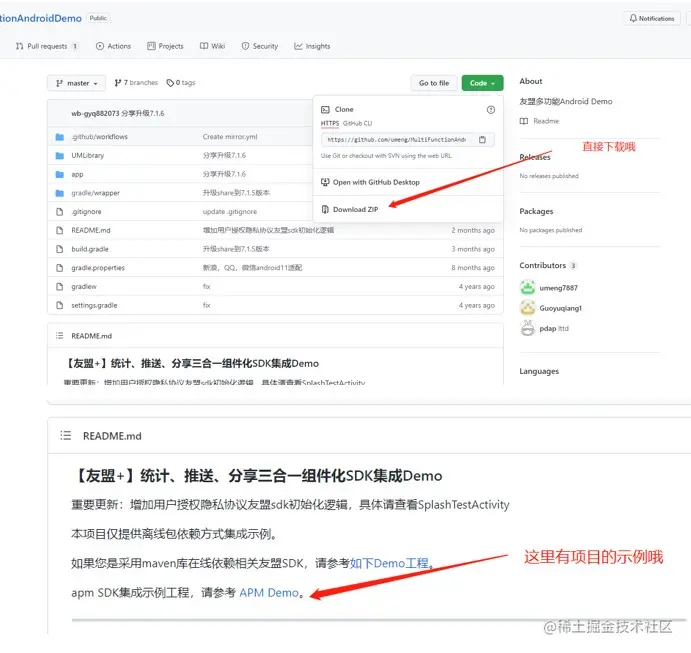The width and height of the screenshot is (691, 653).
Task: Open the enlarged README.md outline list icon
Action: click(x=66, y=436)
